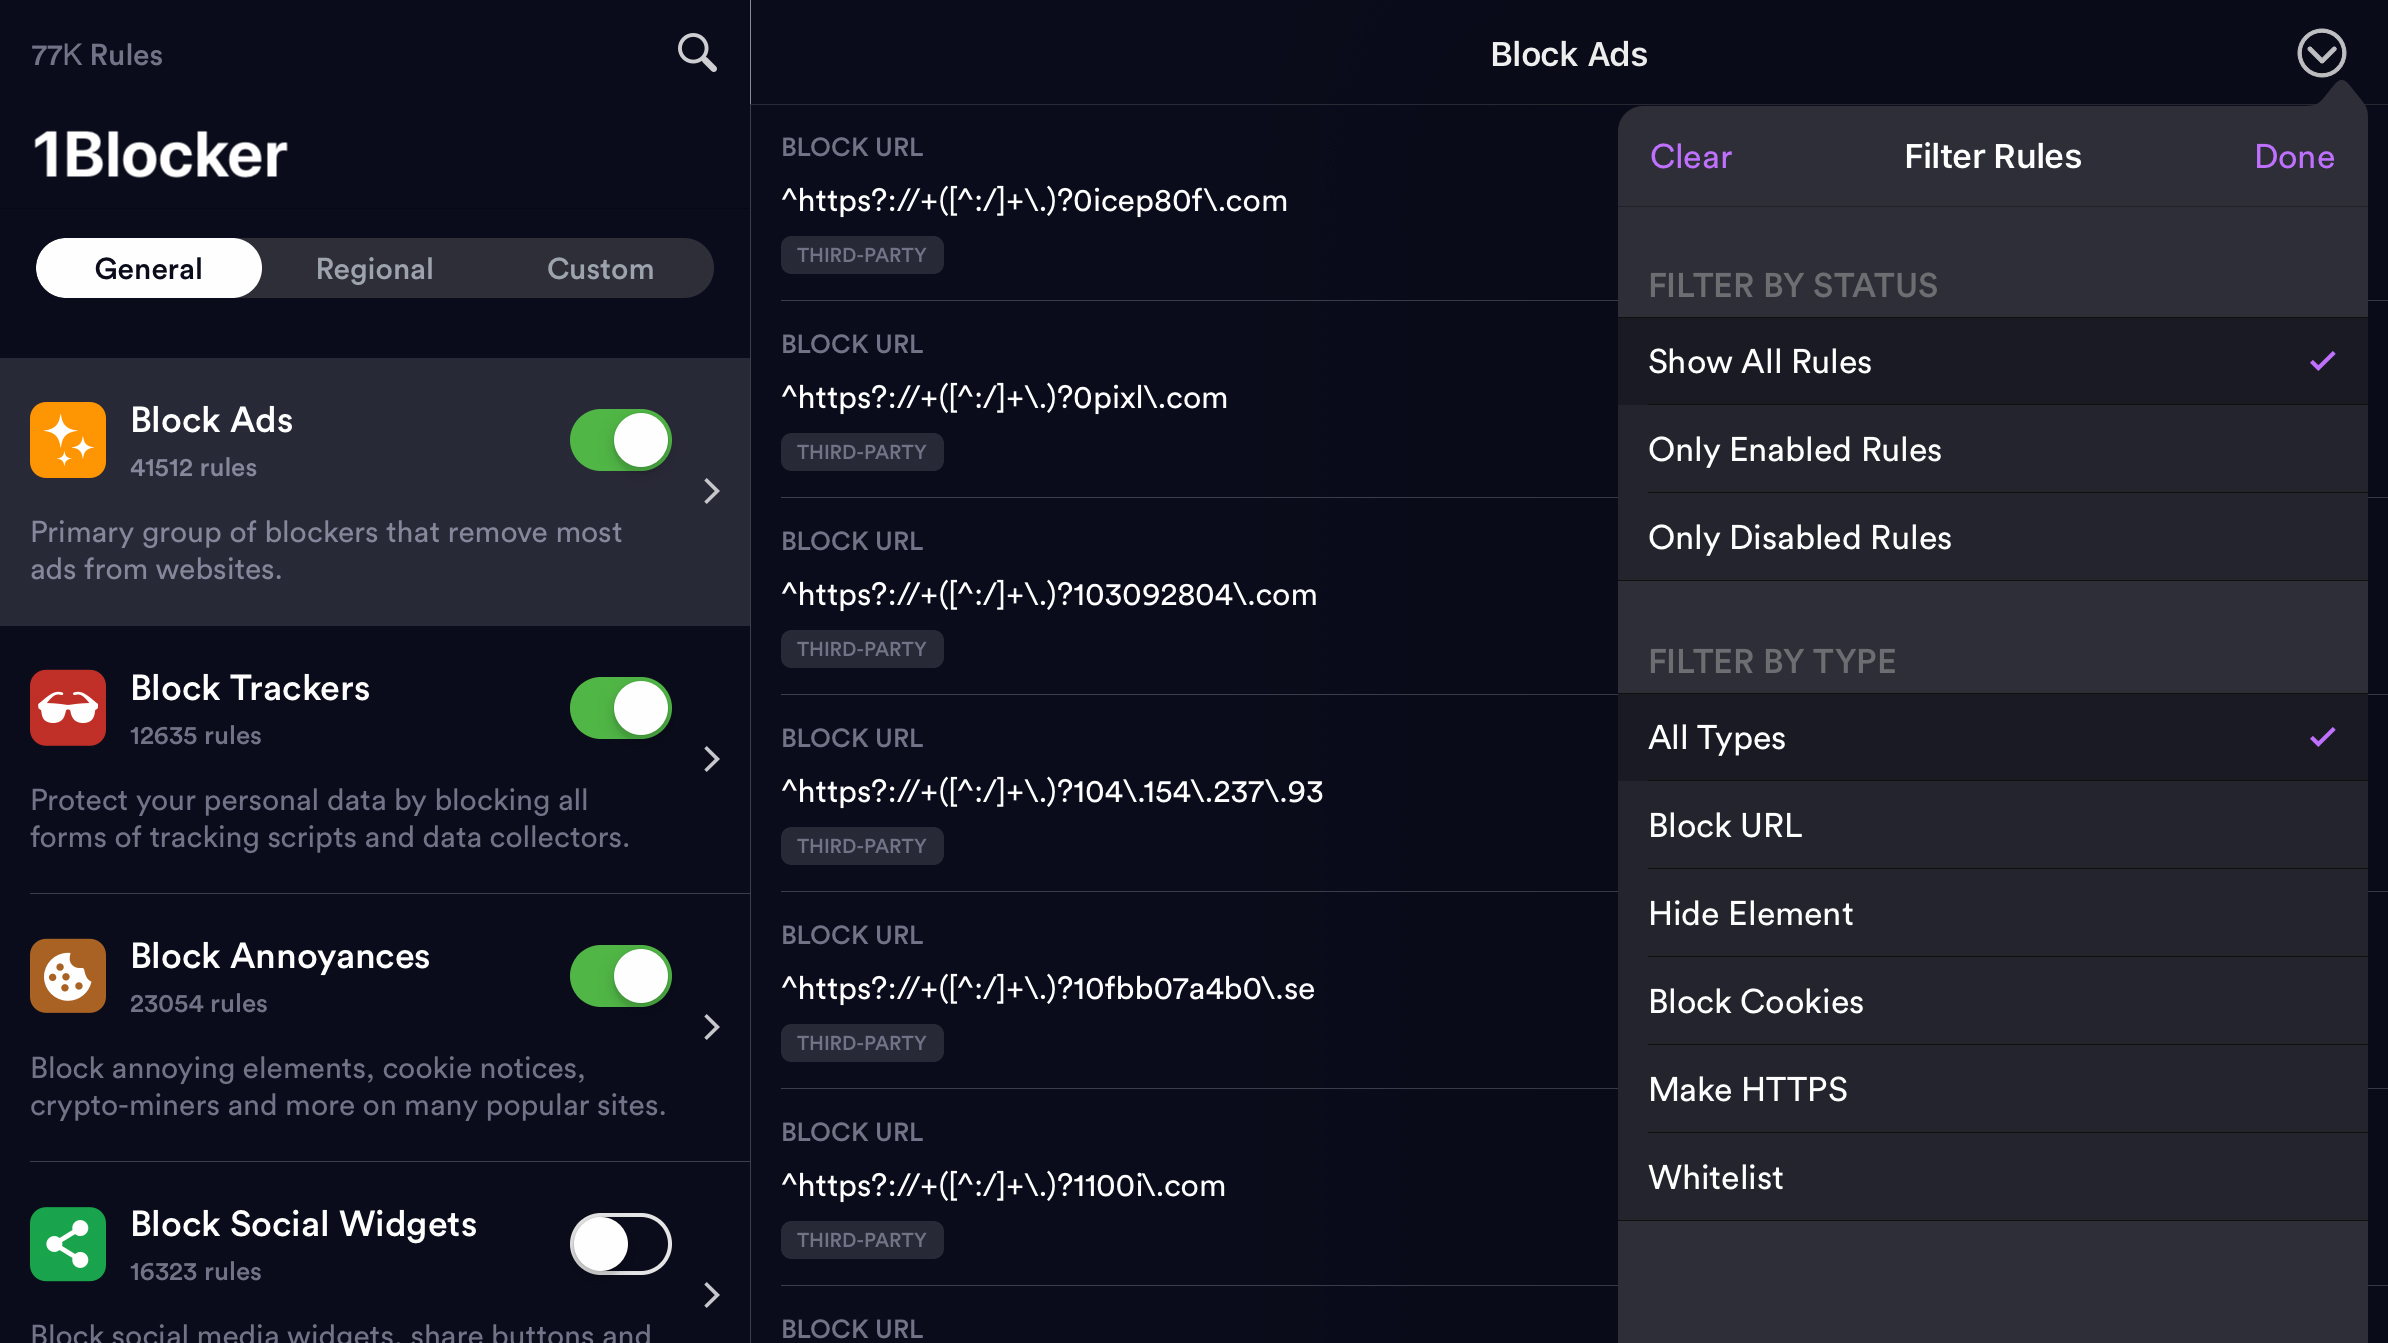Select Hide Element filter type
This screenshot has width=2388, height=1343.
pos(1750,912)
